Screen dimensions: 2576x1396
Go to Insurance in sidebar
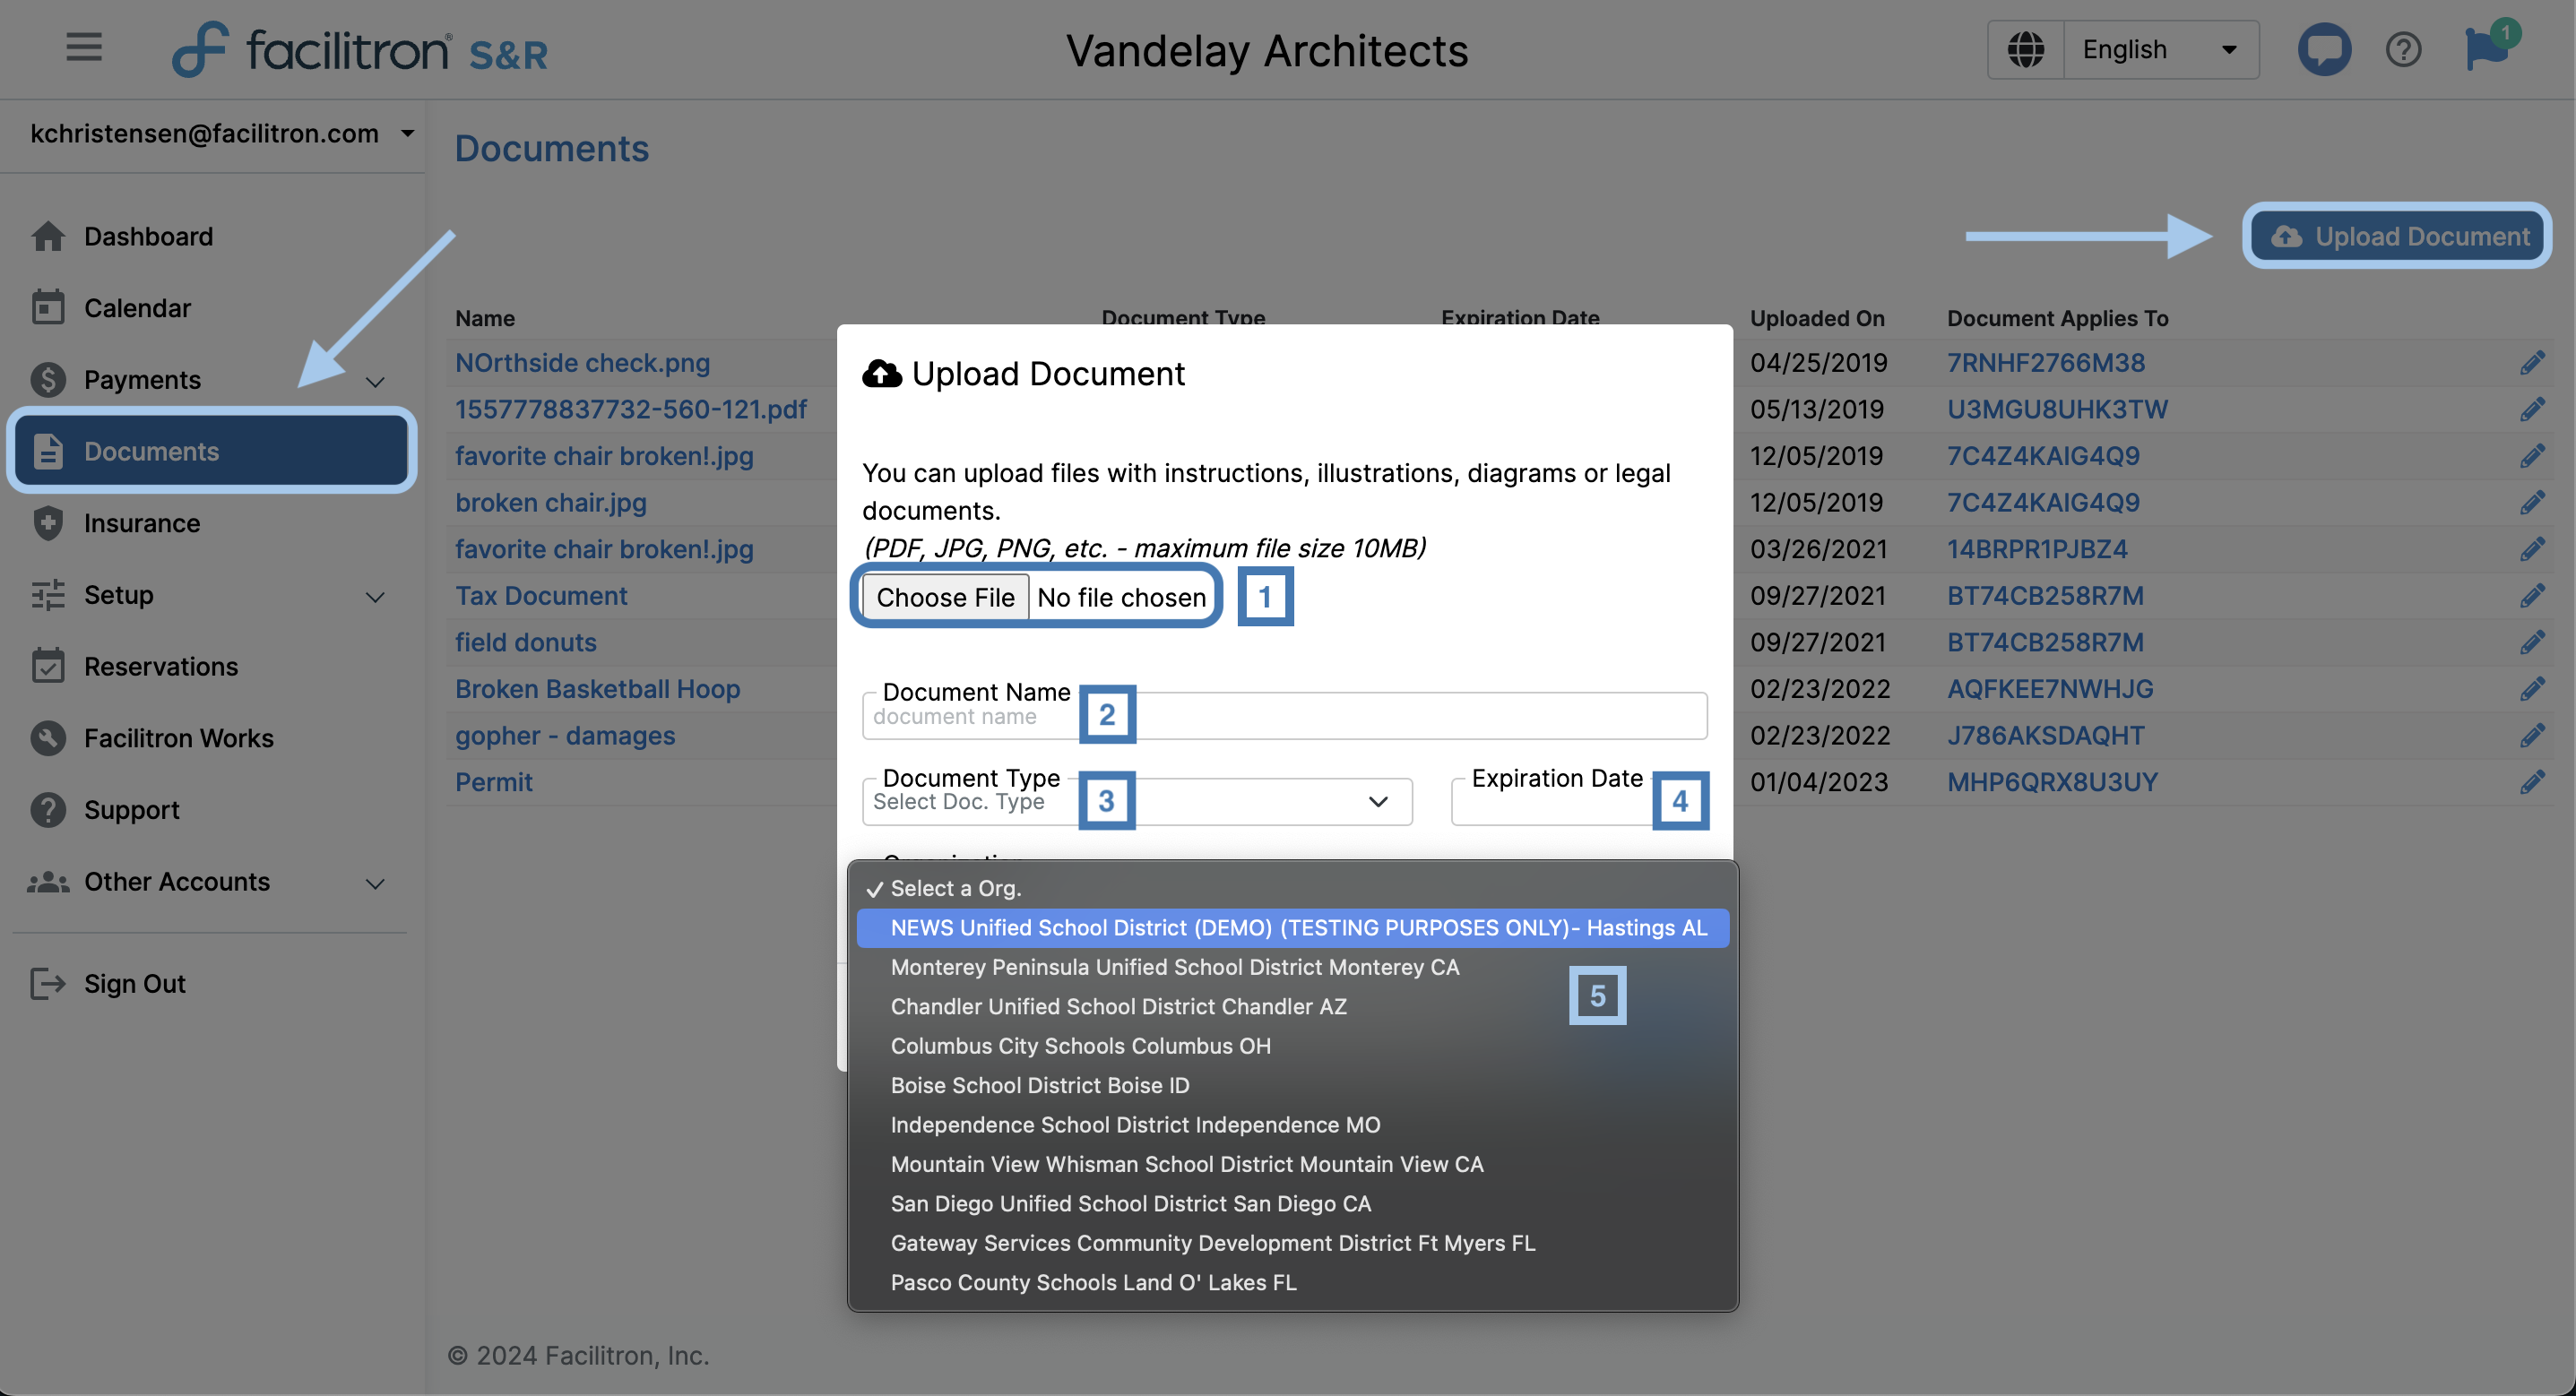click(x=141, y=523)
